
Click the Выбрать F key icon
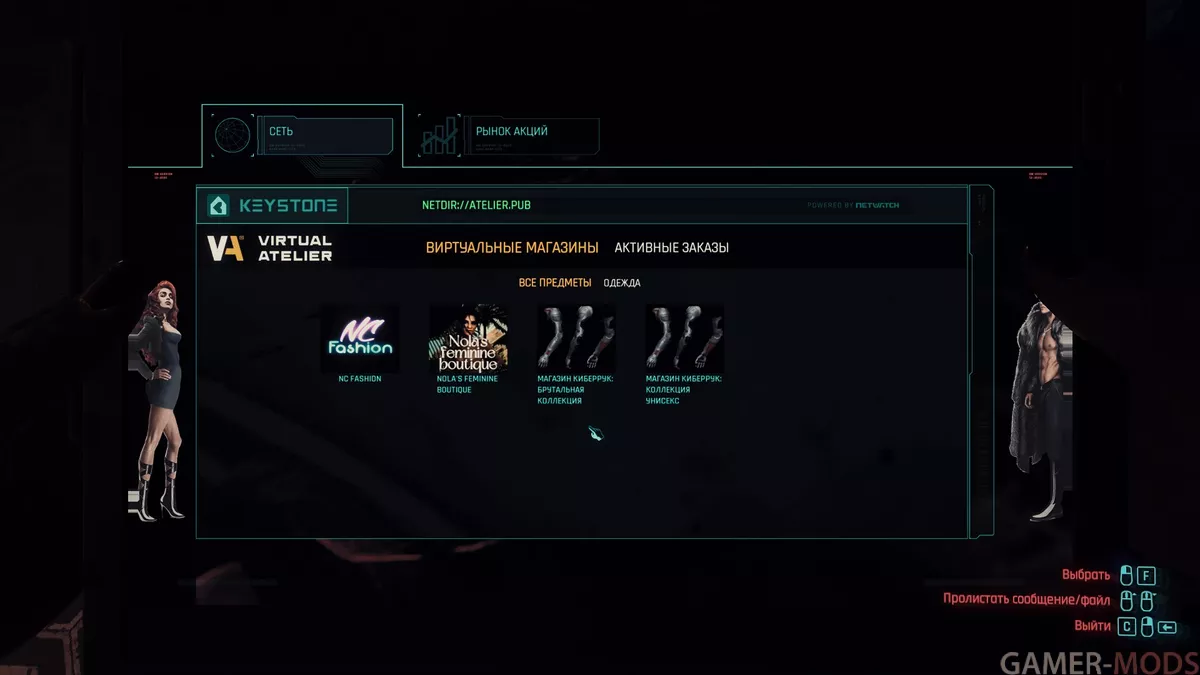(x=1146, y=575)
